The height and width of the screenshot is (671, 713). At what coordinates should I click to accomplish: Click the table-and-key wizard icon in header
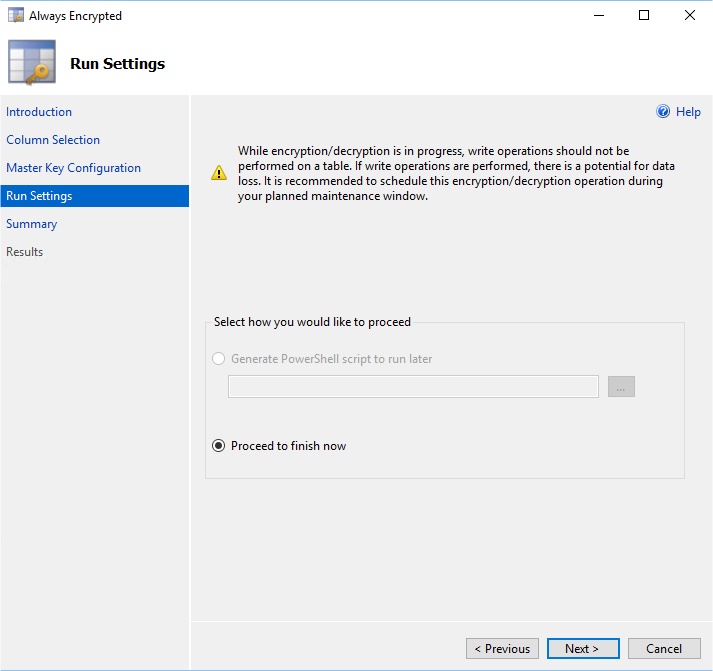[x=31, y=62]
